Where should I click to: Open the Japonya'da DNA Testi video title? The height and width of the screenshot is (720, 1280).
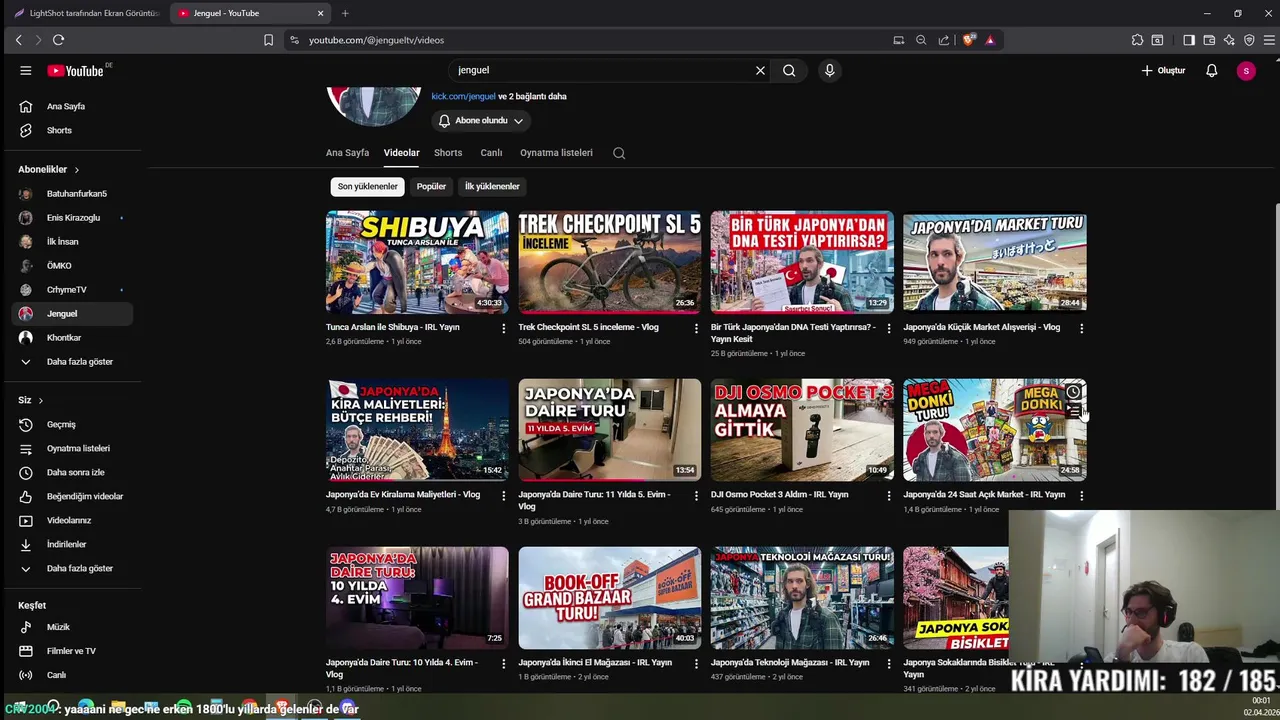tap(793, 333)
